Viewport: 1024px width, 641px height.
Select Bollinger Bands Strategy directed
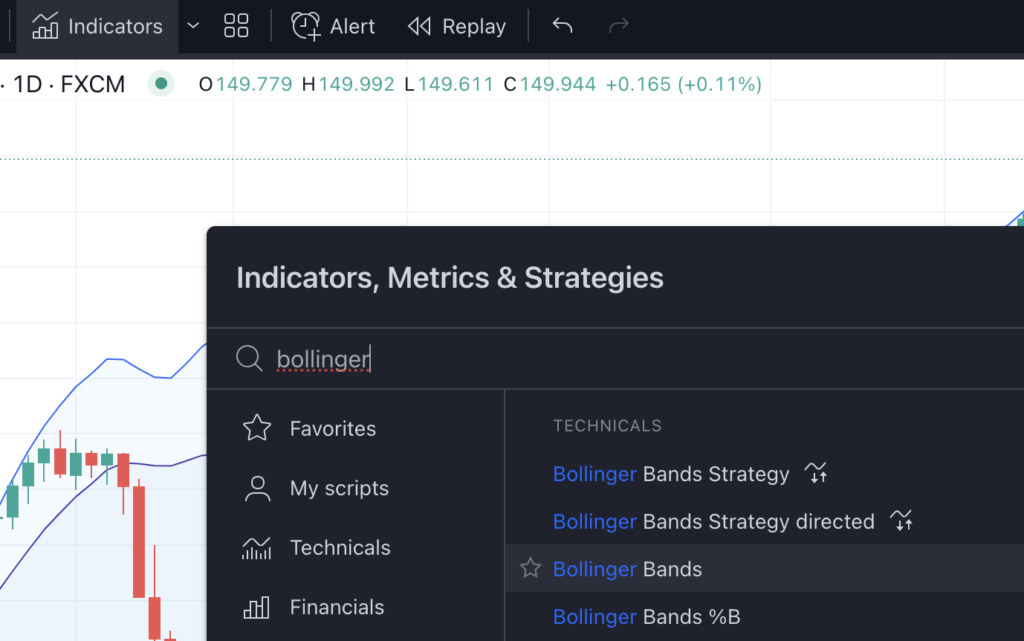click(713, 521)
